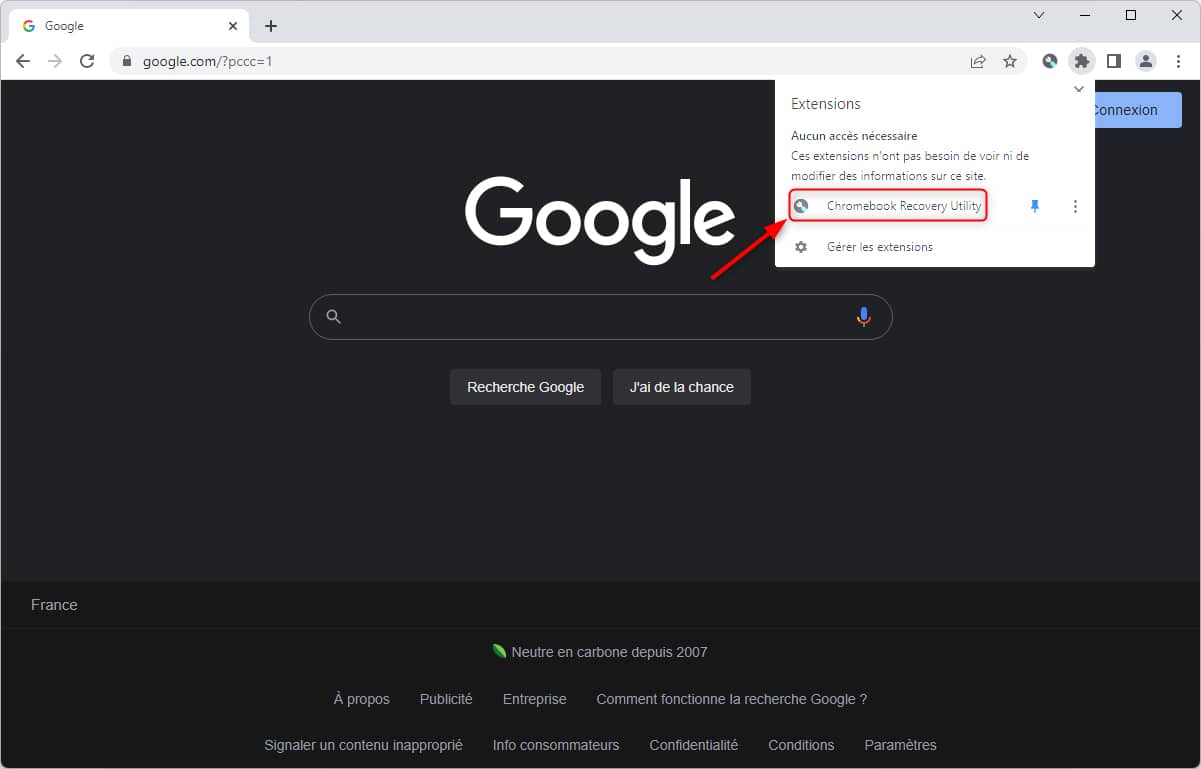The width and height of the screenshot is (1201, 769).
Task: Open the Paramètres footer menu
Action: pos(901,745)
